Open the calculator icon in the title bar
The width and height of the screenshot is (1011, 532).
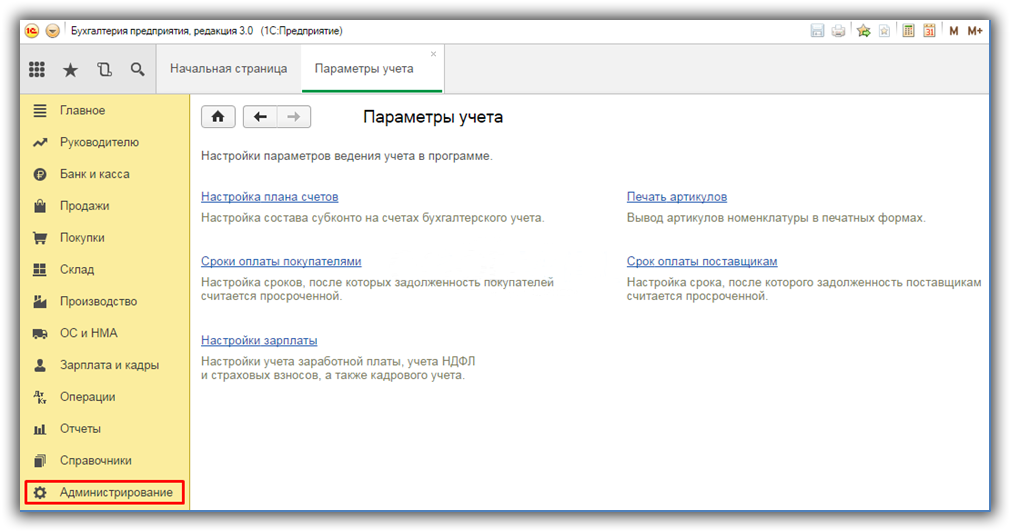908,30
